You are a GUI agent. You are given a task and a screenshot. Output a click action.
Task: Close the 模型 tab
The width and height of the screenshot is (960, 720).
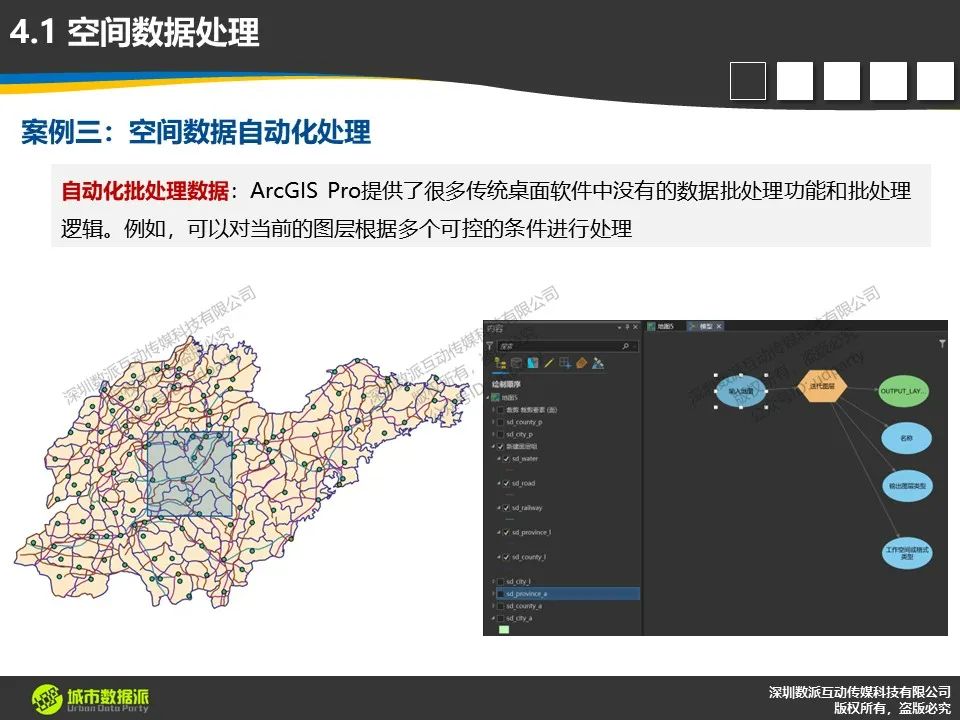pyautogui.click(x=719, y=326)
